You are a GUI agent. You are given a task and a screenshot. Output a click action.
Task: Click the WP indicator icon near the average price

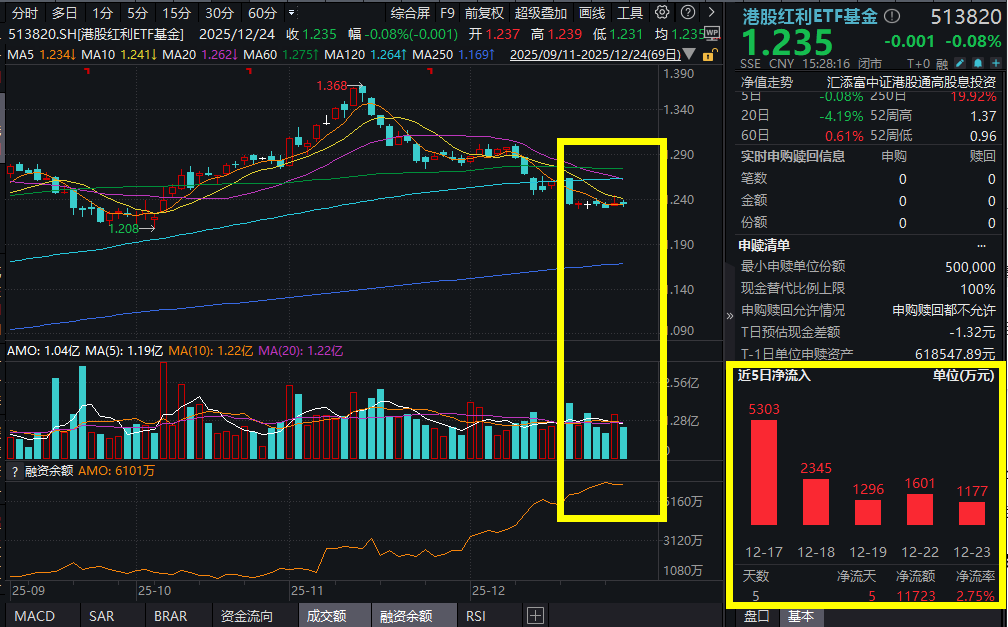710,30
